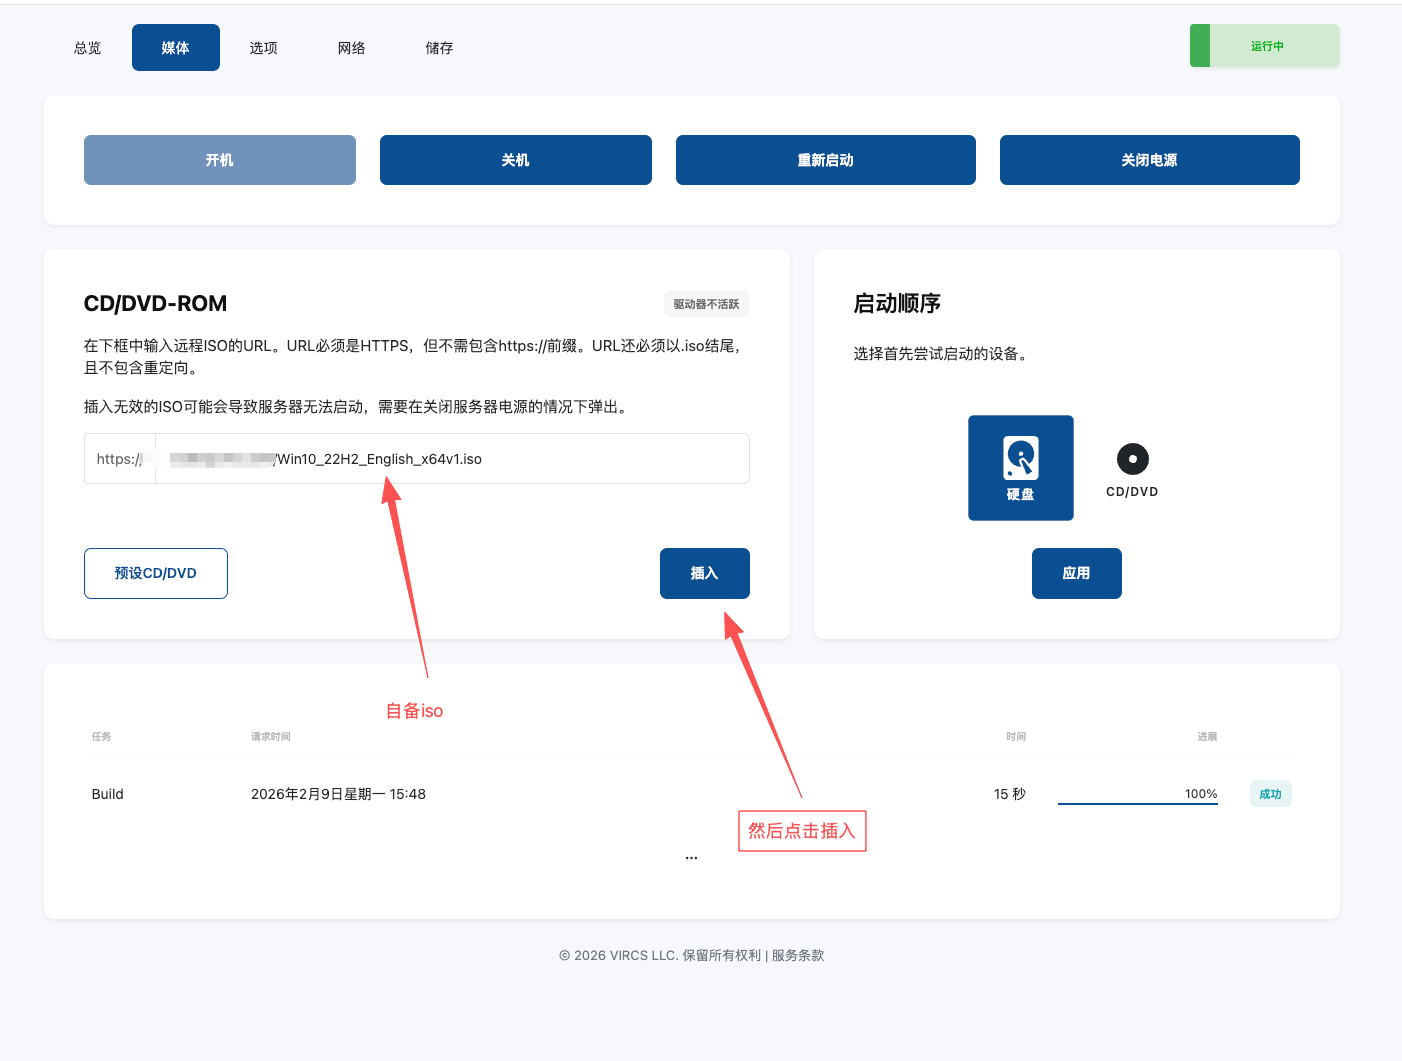This screenshot has height=1061, width=1402.
Task: Open the 选项 options tab
Action: (264, 48)
